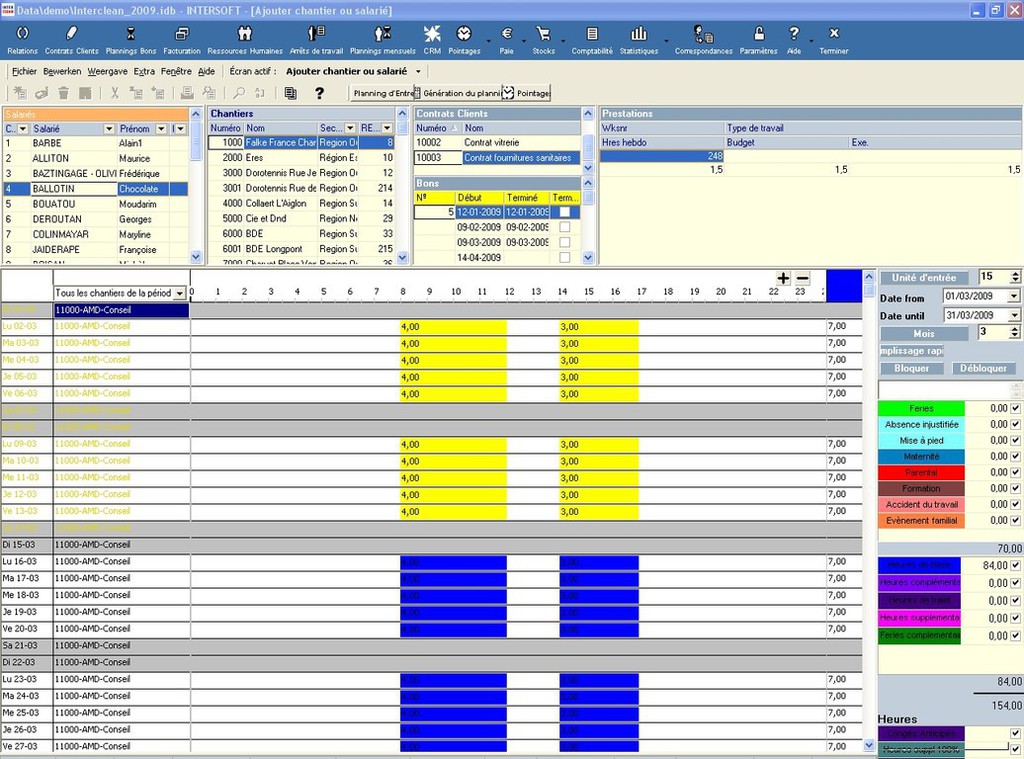1024x759 pixels.
Task: Expand the Date from dropdown
Action: point(1014,297)
